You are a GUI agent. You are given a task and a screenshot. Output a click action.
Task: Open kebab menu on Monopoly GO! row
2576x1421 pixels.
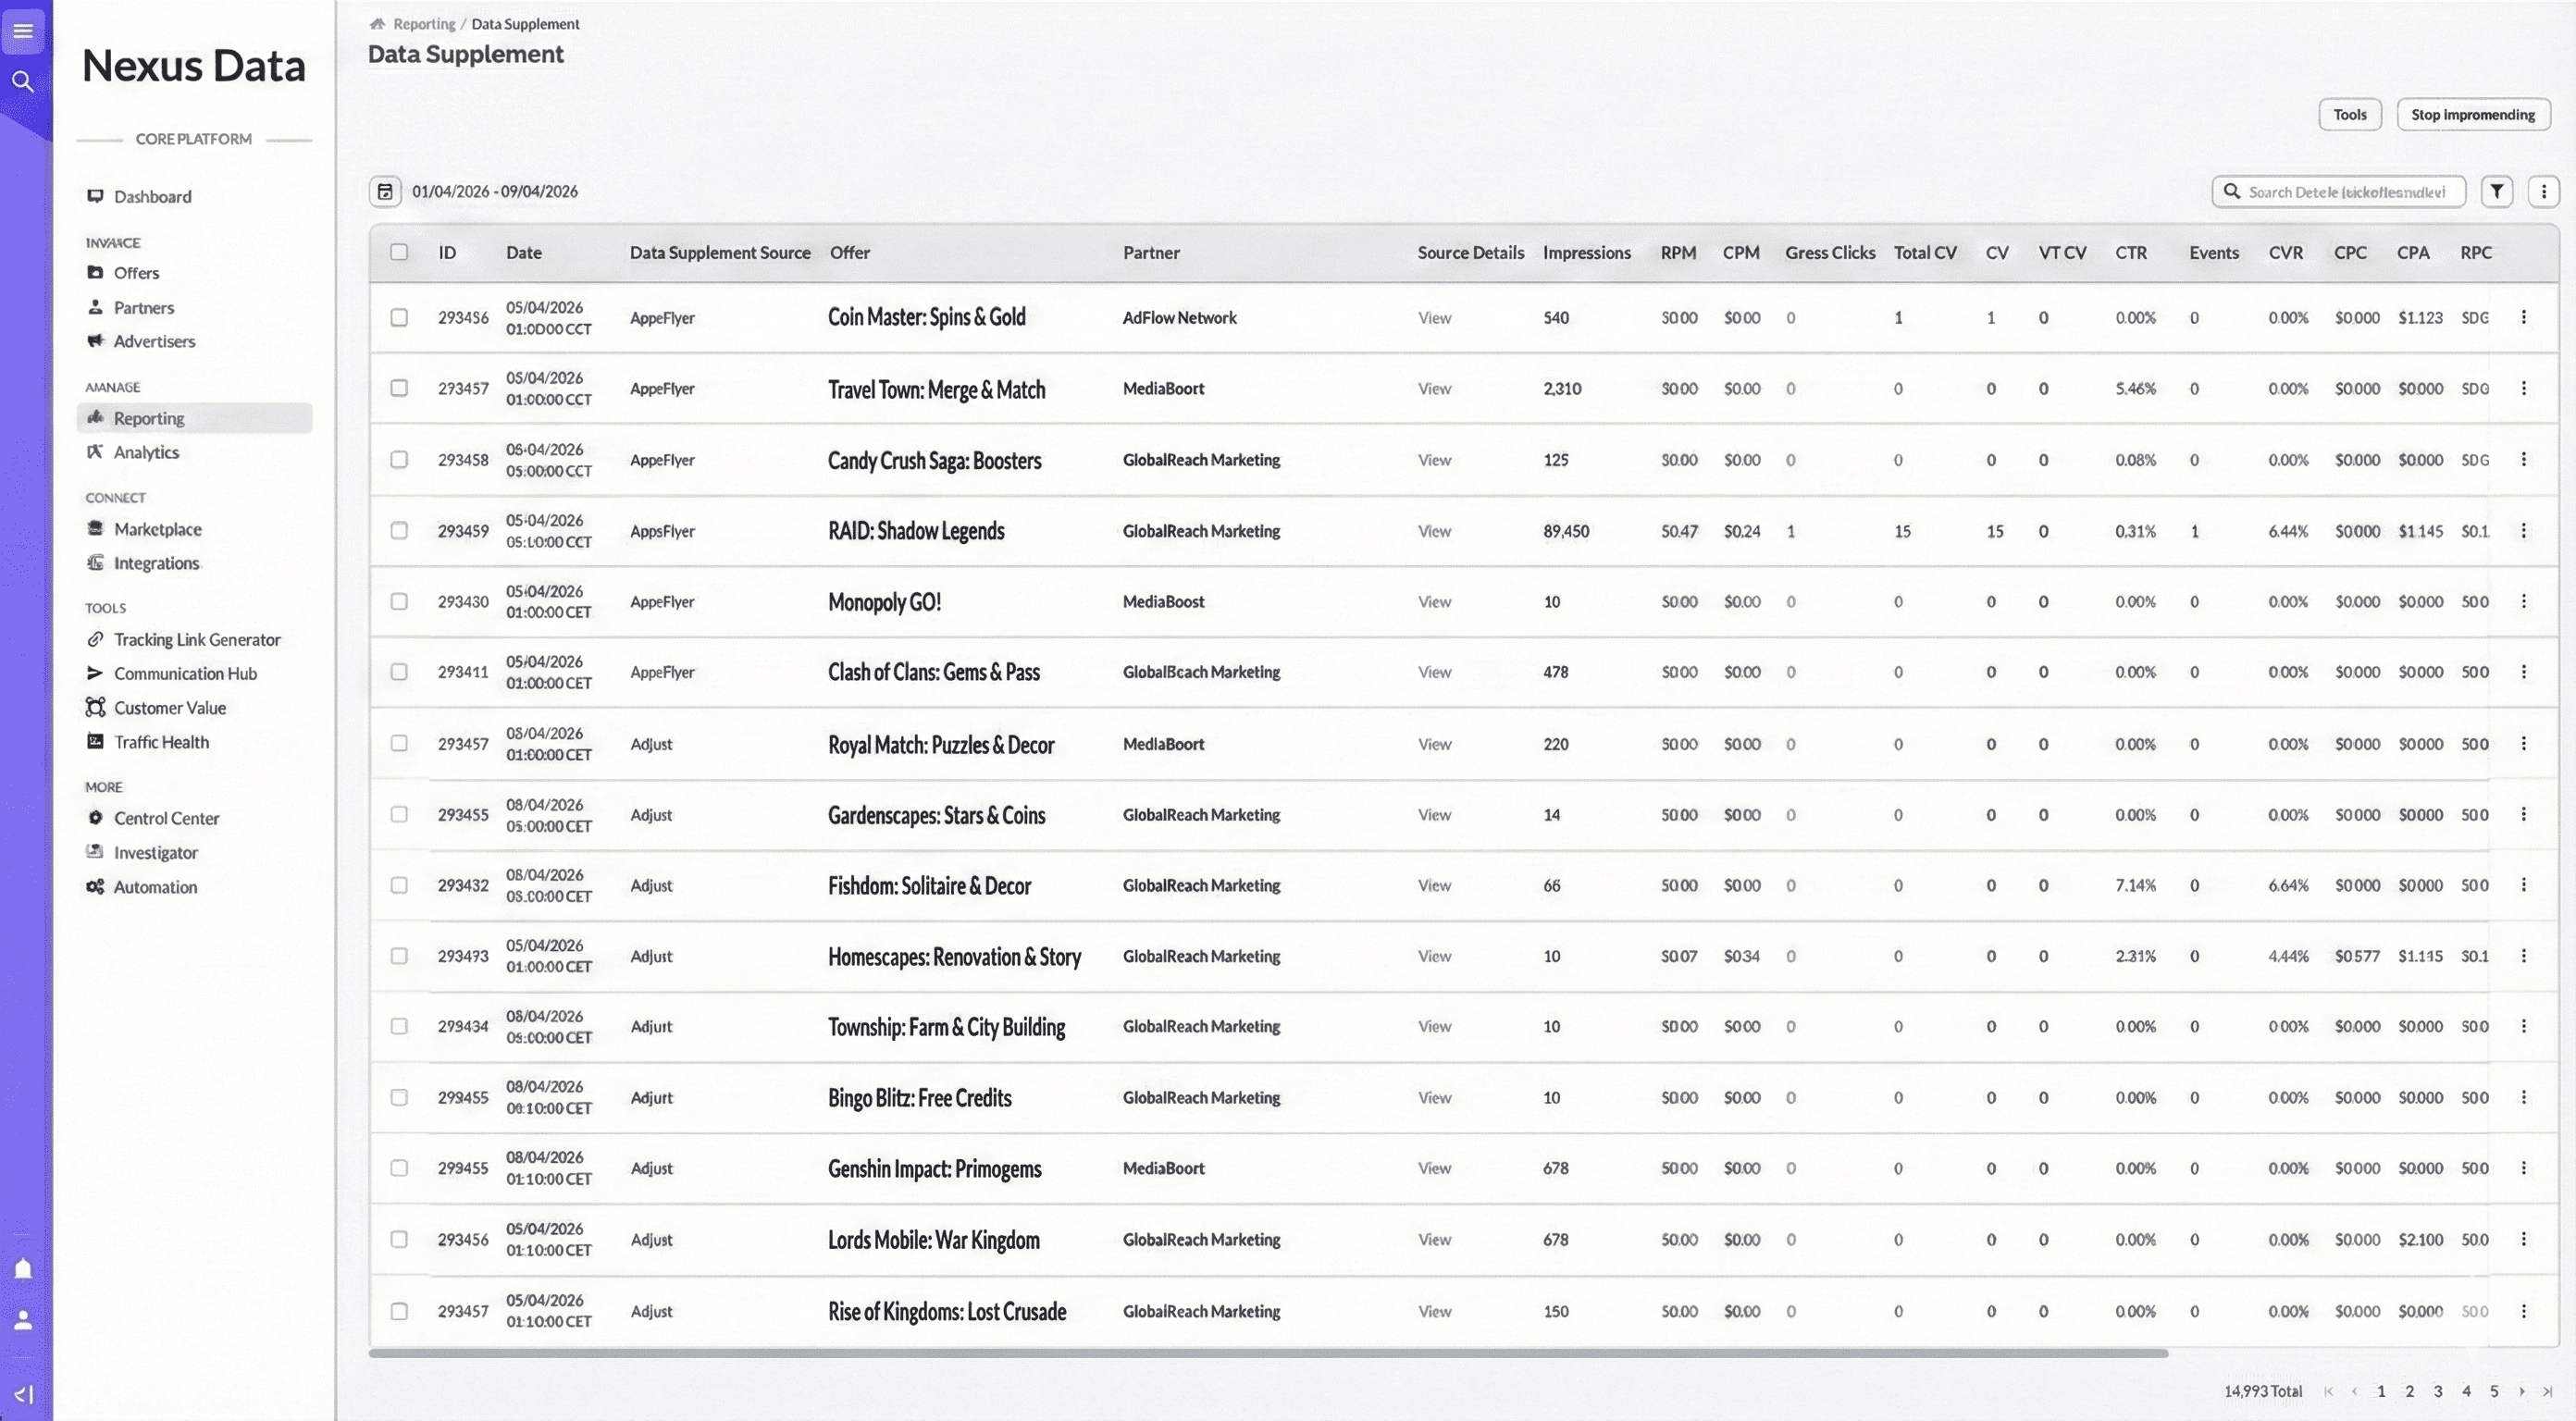[x=2524, y=601]
